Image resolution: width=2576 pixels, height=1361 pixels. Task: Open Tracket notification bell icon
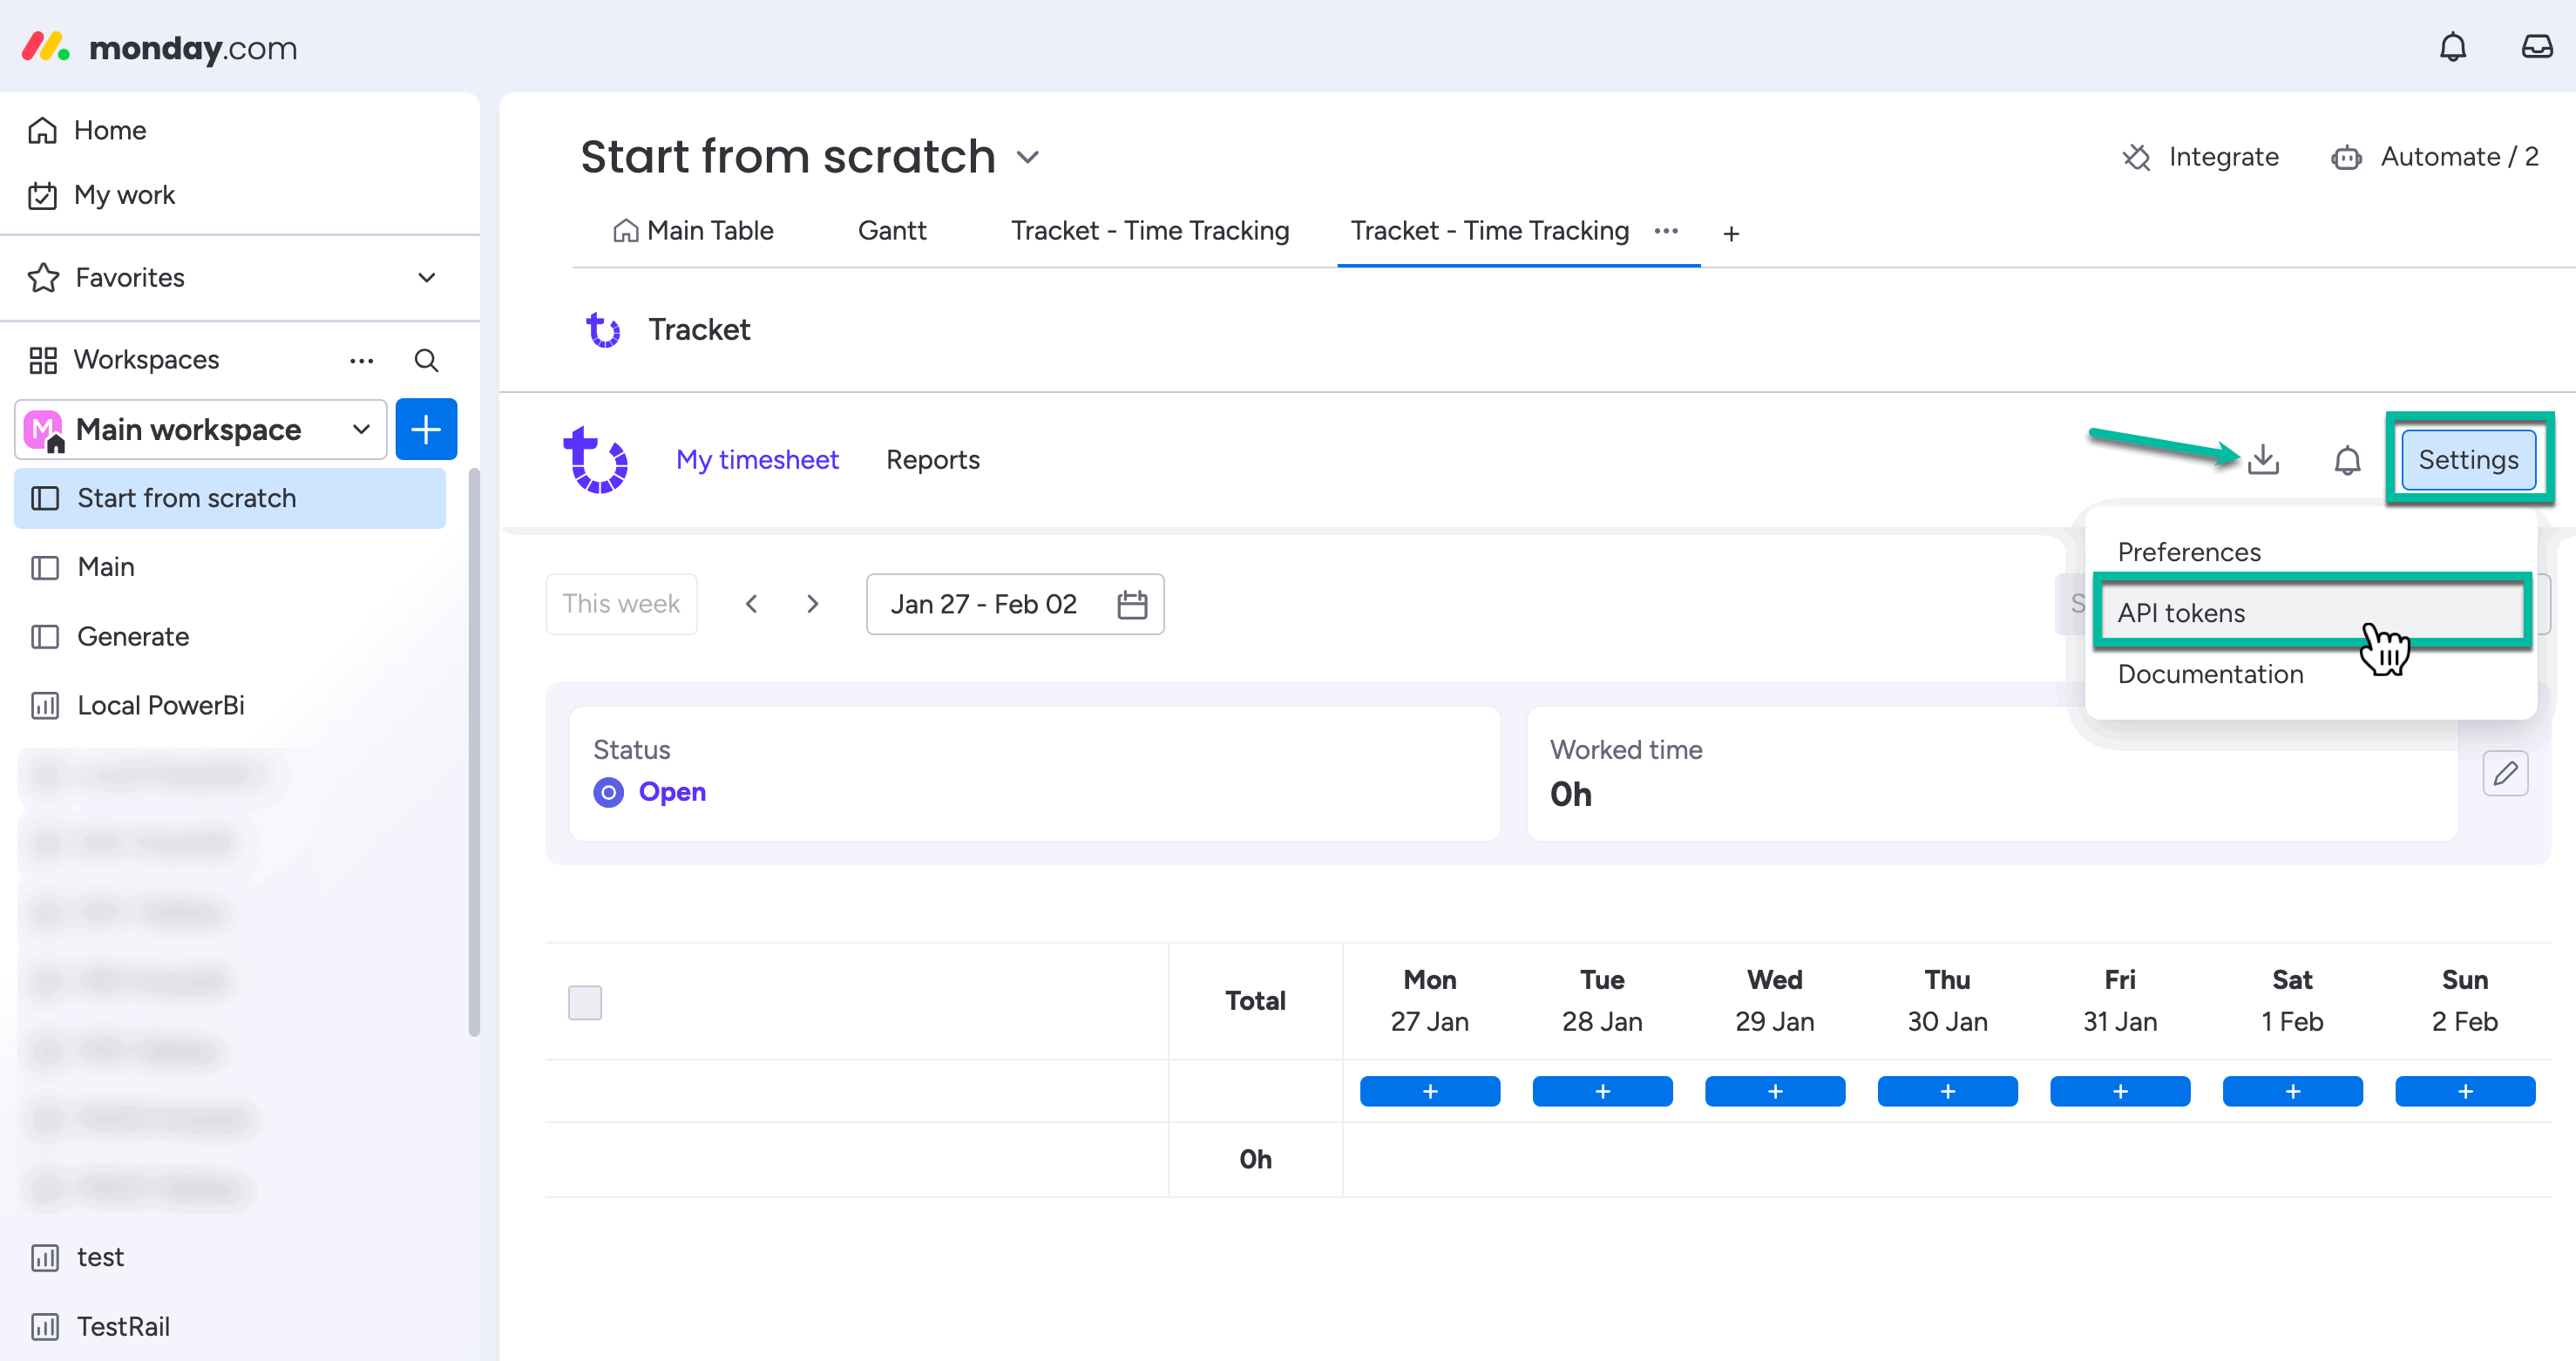point(2348,460)
